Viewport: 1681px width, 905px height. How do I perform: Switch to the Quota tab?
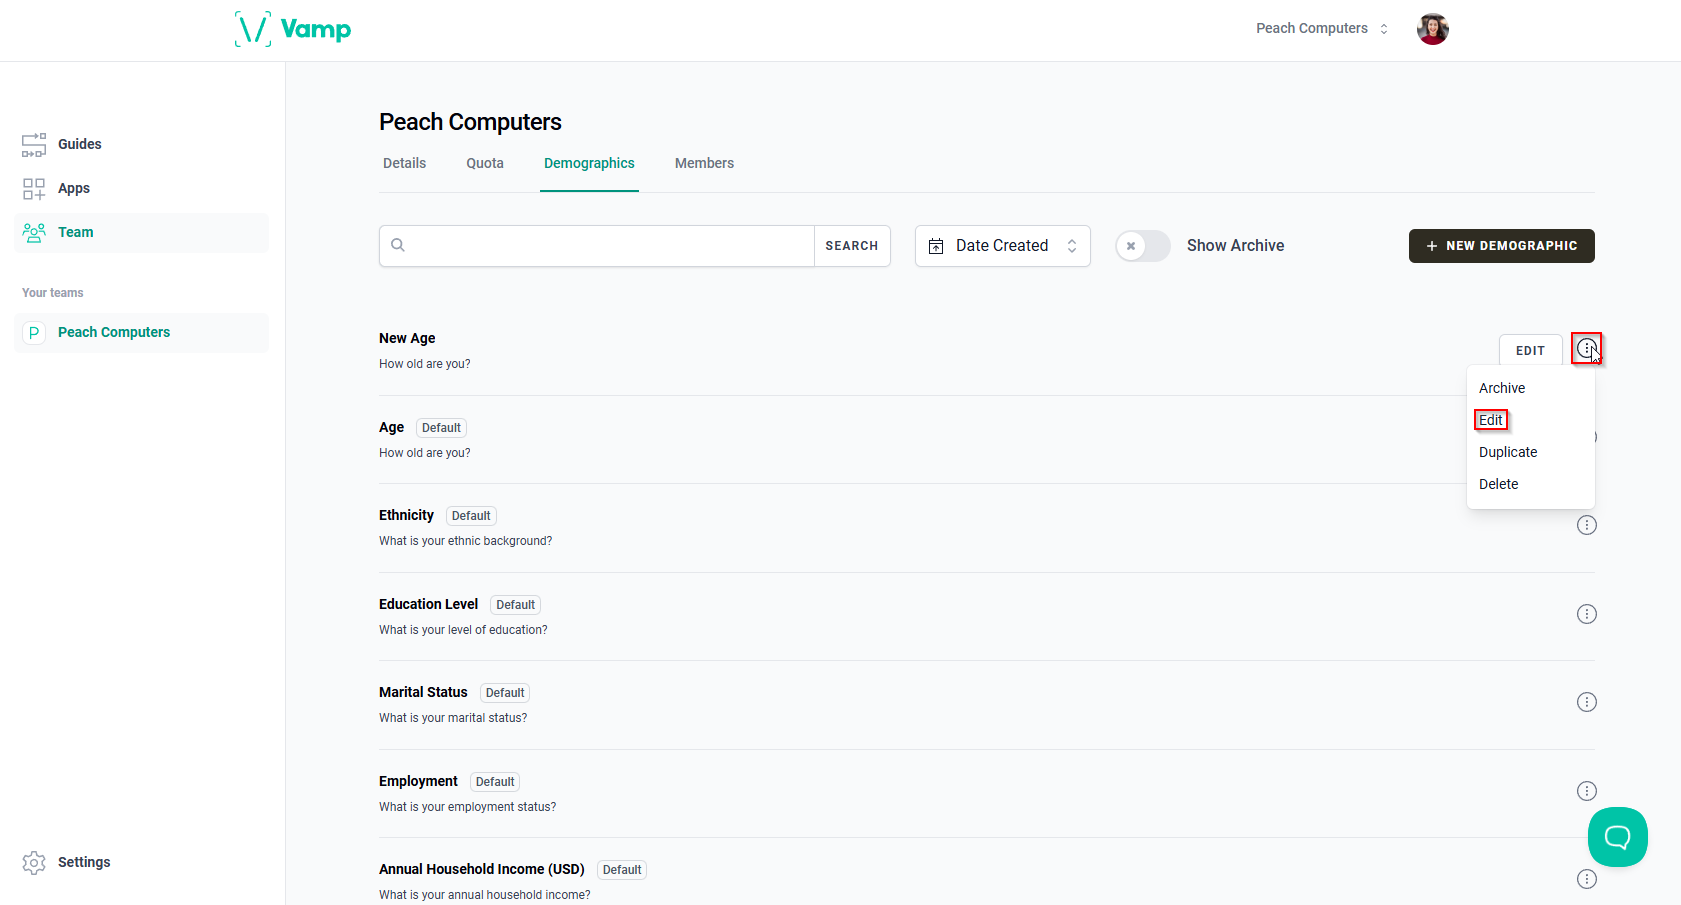[485, 163]
